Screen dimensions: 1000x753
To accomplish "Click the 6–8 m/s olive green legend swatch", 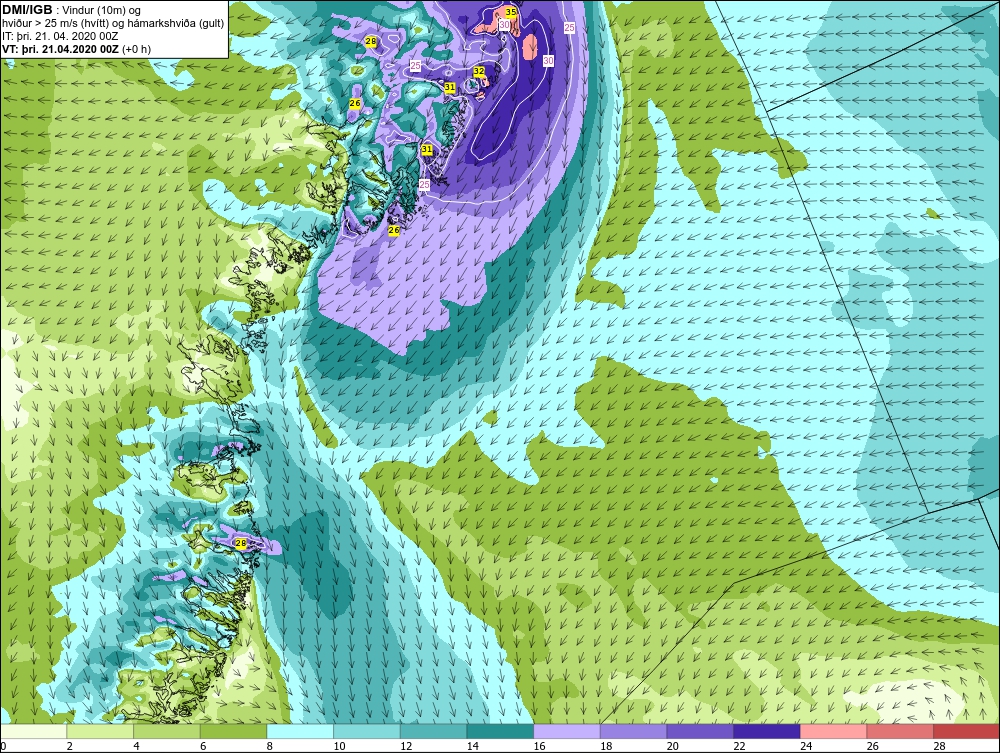I will pyautogui.click(x=233, y=731).
